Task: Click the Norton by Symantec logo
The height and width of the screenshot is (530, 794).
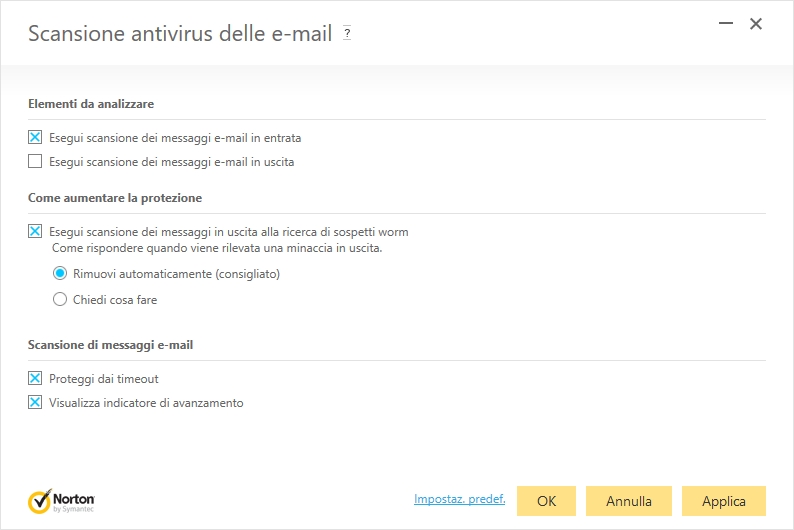Action: tap(61, 501)
